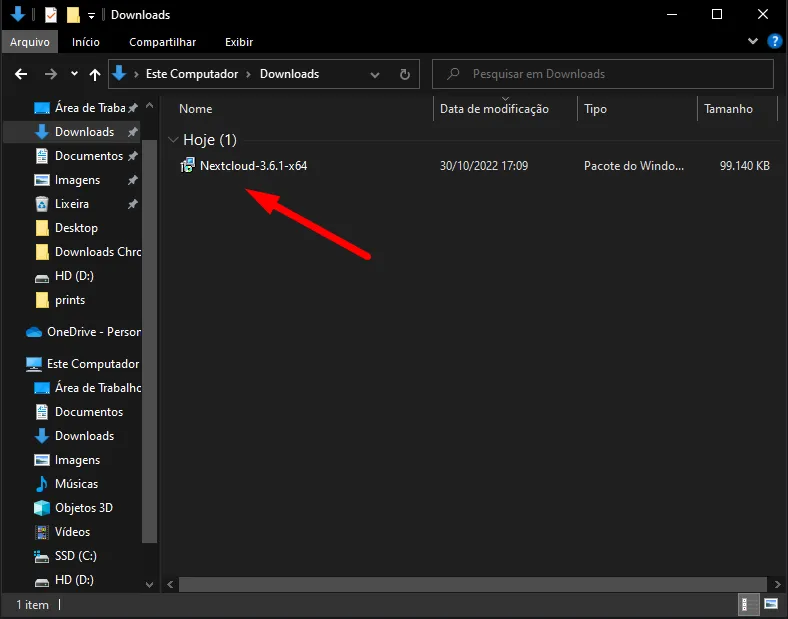Click the 30/10/2022 17:09 date cell

tap(484, 166)
